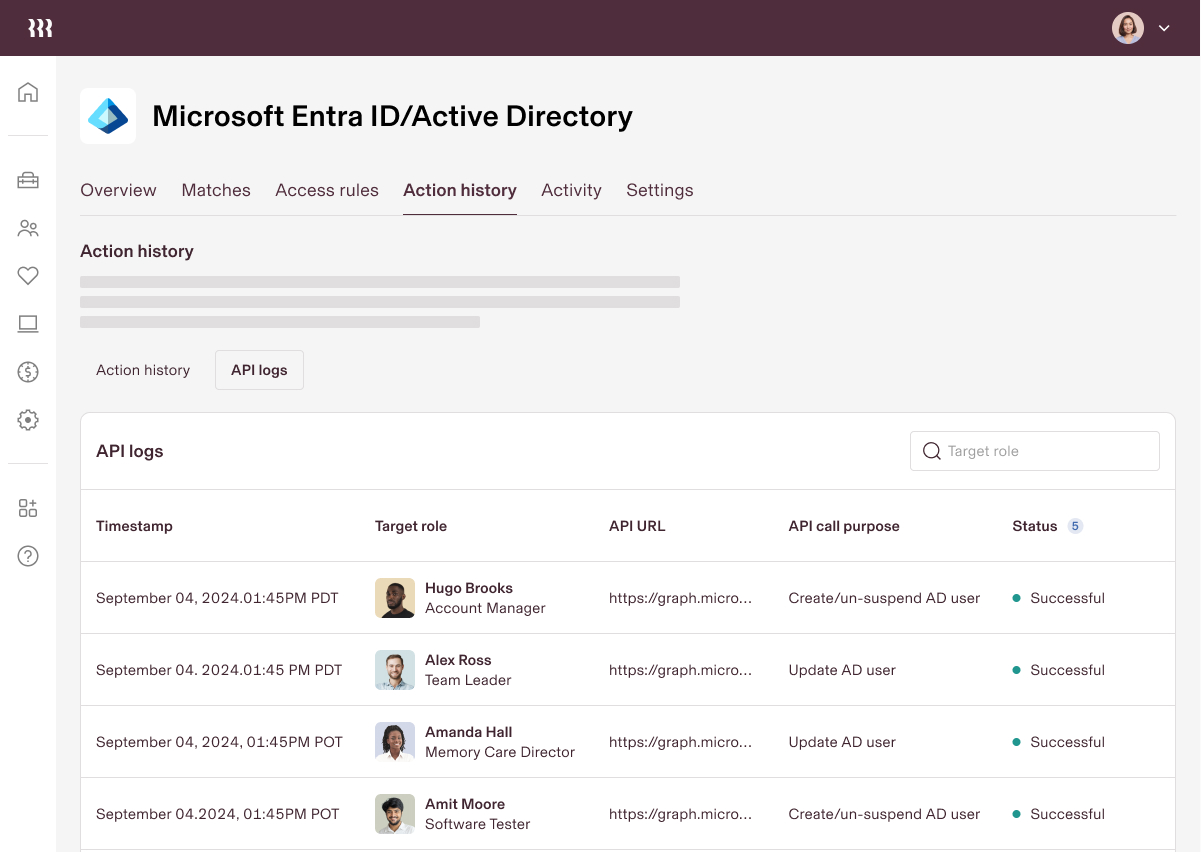Click the Status filter count badge 5
This screenshot has width=1201, height=852.
pyautogui.click(x=1075, y=526)
